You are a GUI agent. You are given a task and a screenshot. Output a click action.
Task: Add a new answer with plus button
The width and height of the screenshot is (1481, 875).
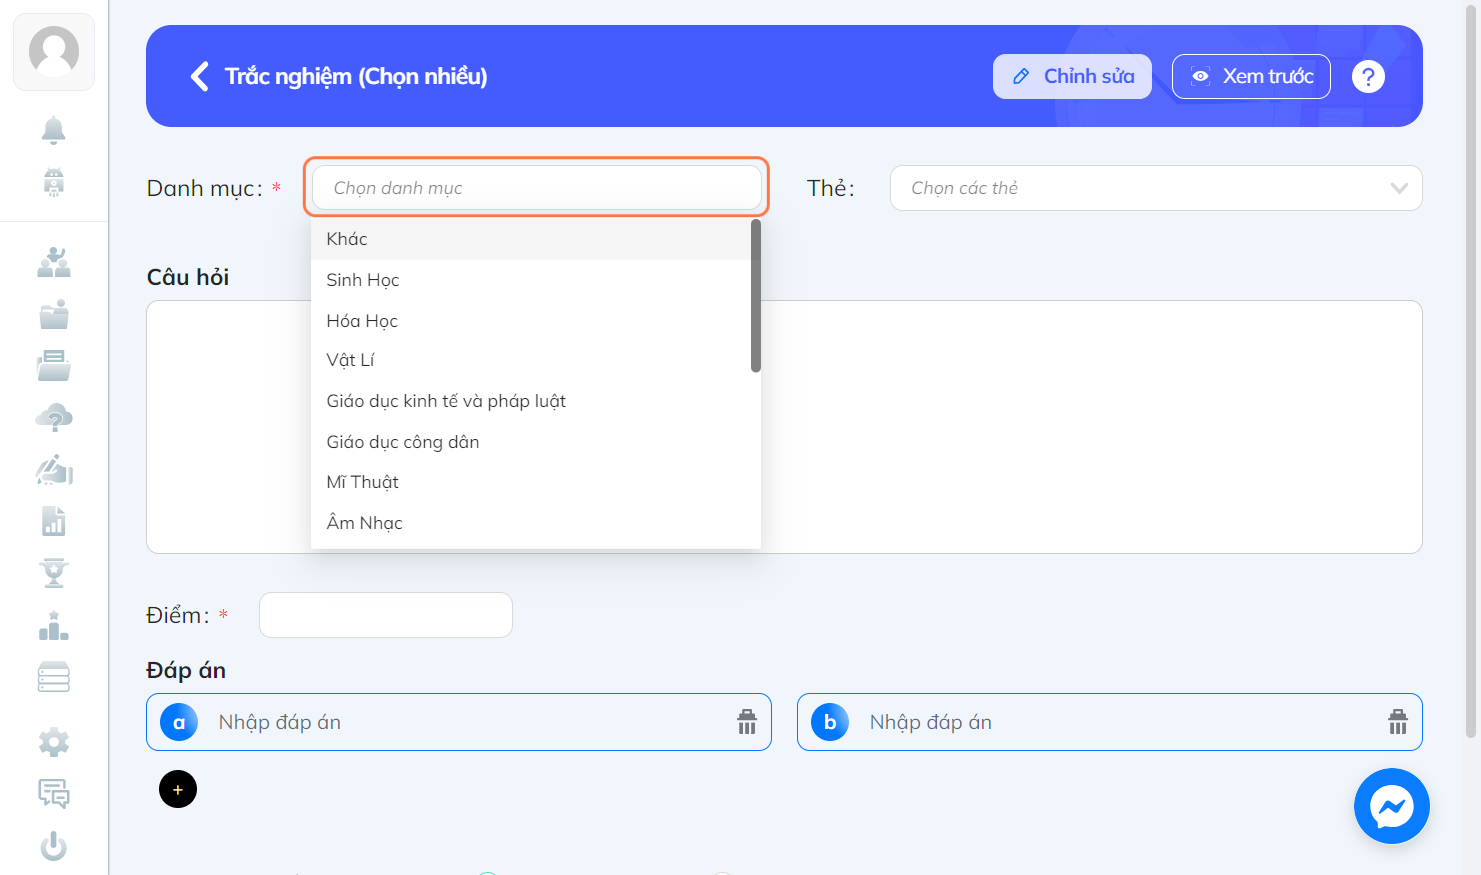(178, 789)
